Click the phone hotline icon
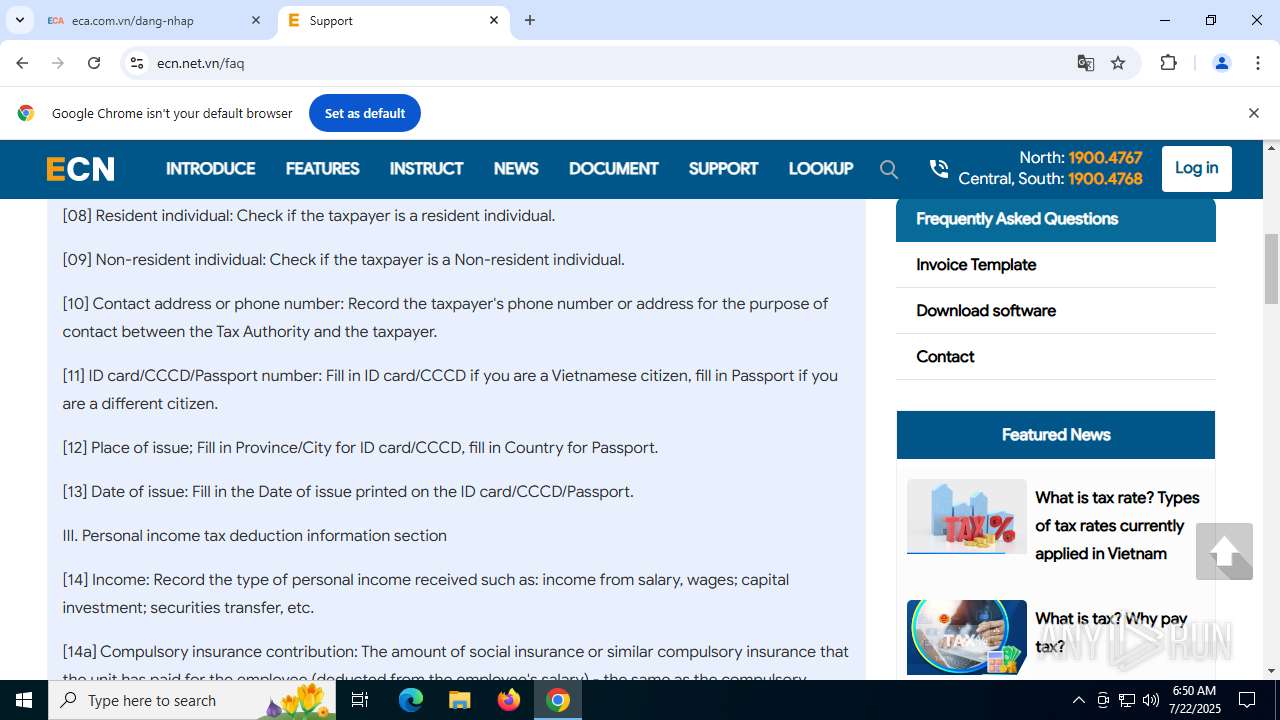The width and height of the screenshot is (1280, 720). 938,169
